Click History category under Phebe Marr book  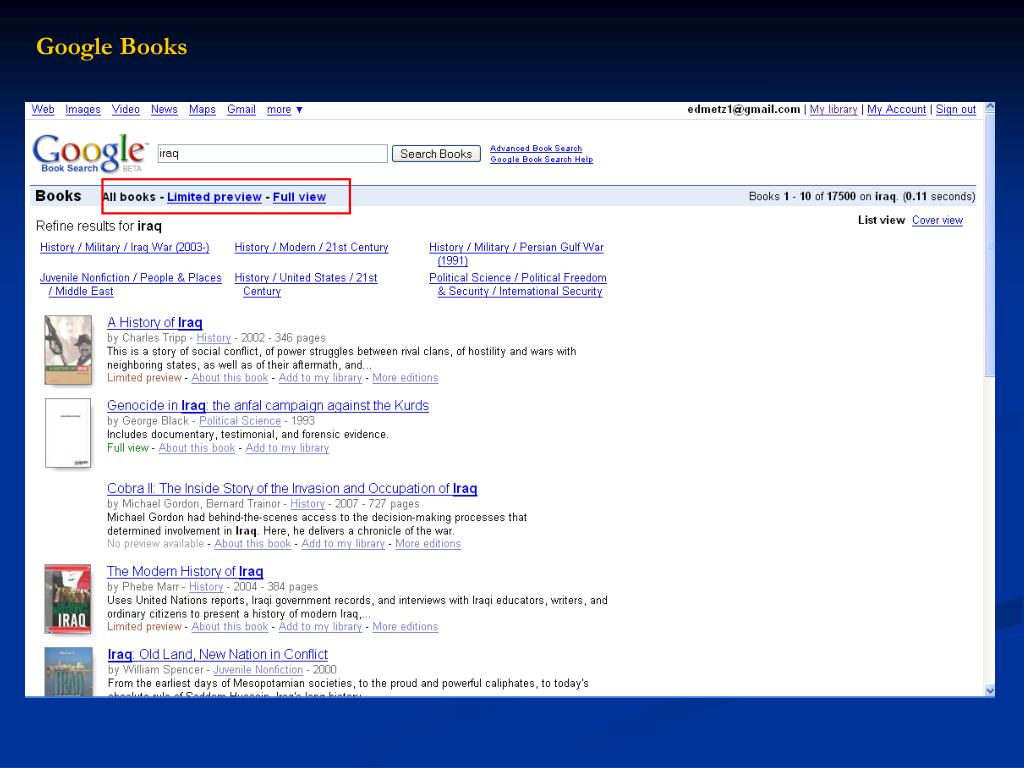(x=206, y=587)
